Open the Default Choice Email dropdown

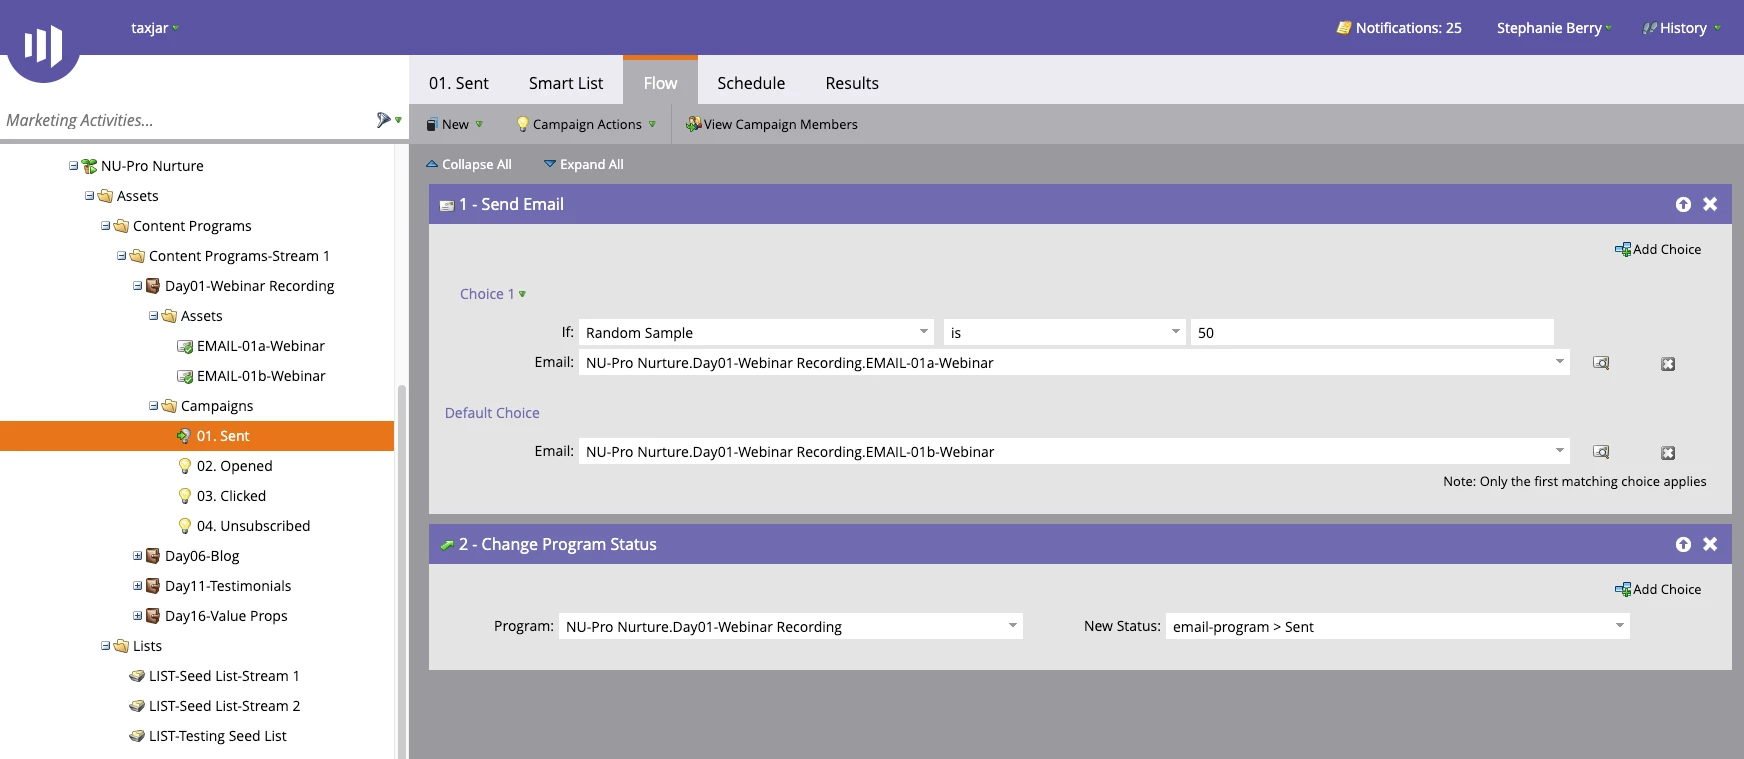(1560, 451)
